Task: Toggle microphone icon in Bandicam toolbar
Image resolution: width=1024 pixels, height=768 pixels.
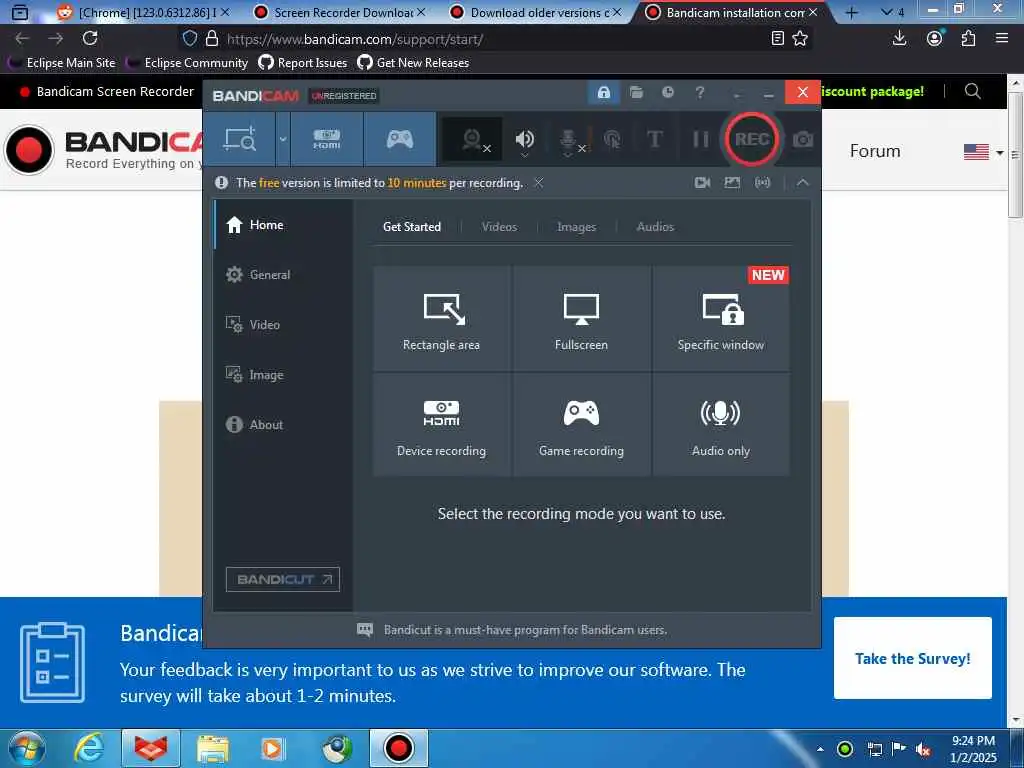Action: (568, 139)
